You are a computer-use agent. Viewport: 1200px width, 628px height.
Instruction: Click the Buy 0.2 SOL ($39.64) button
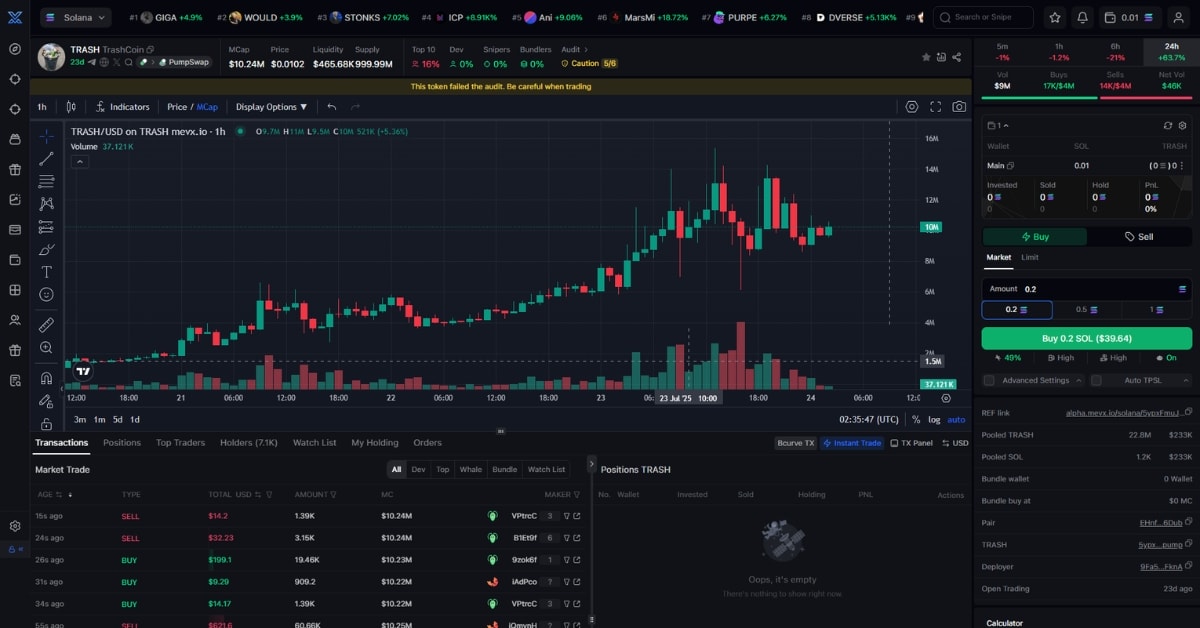pyautogui.click(x=1086, y=338)
